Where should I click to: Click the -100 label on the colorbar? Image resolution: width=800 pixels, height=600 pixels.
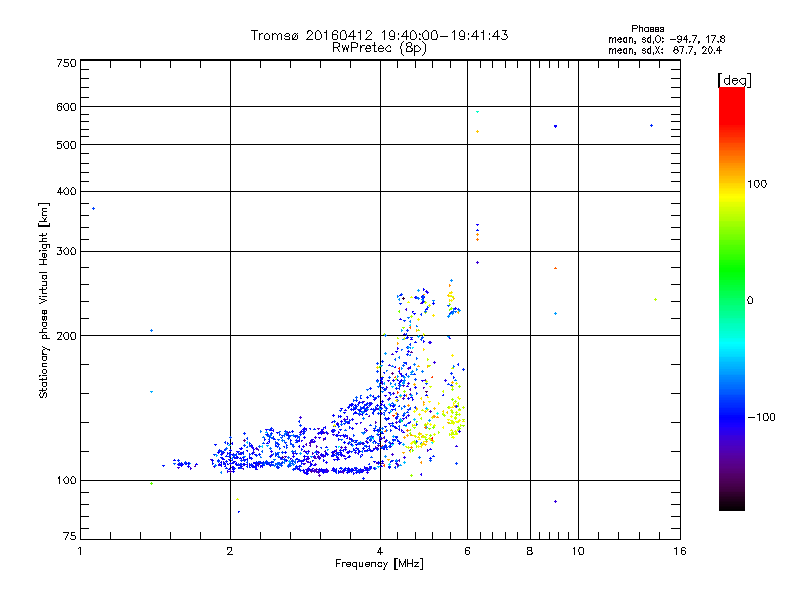tap(762, 417)
